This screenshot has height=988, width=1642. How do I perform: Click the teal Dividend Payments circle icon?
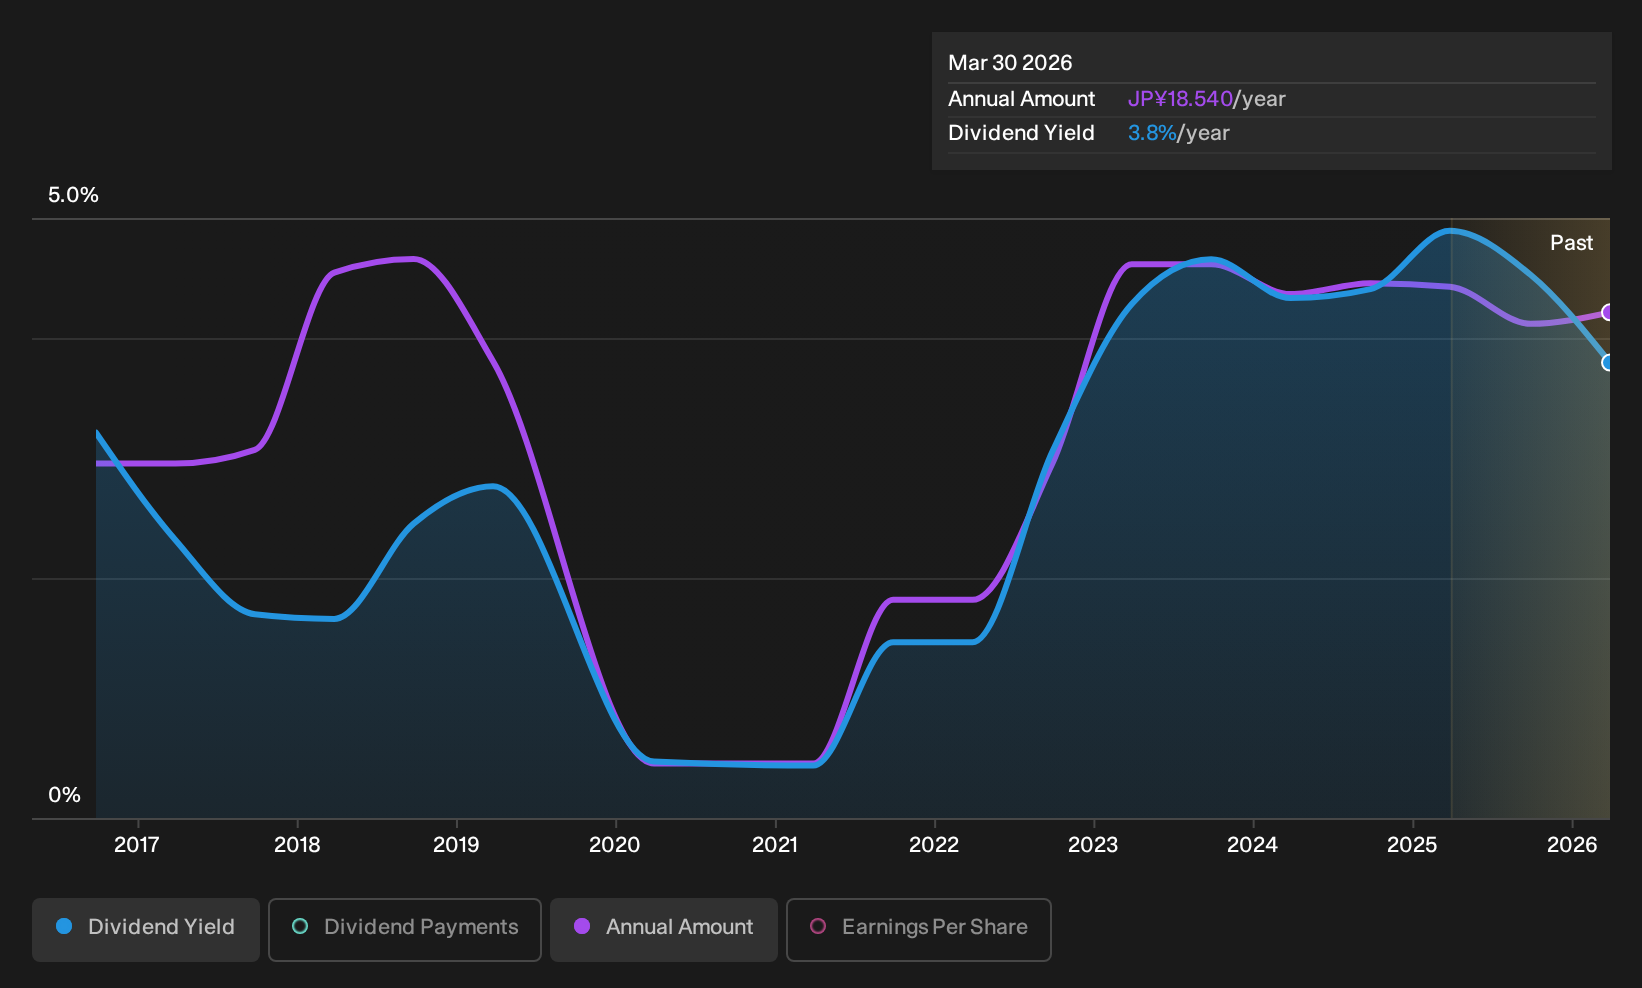click(300, 926)
